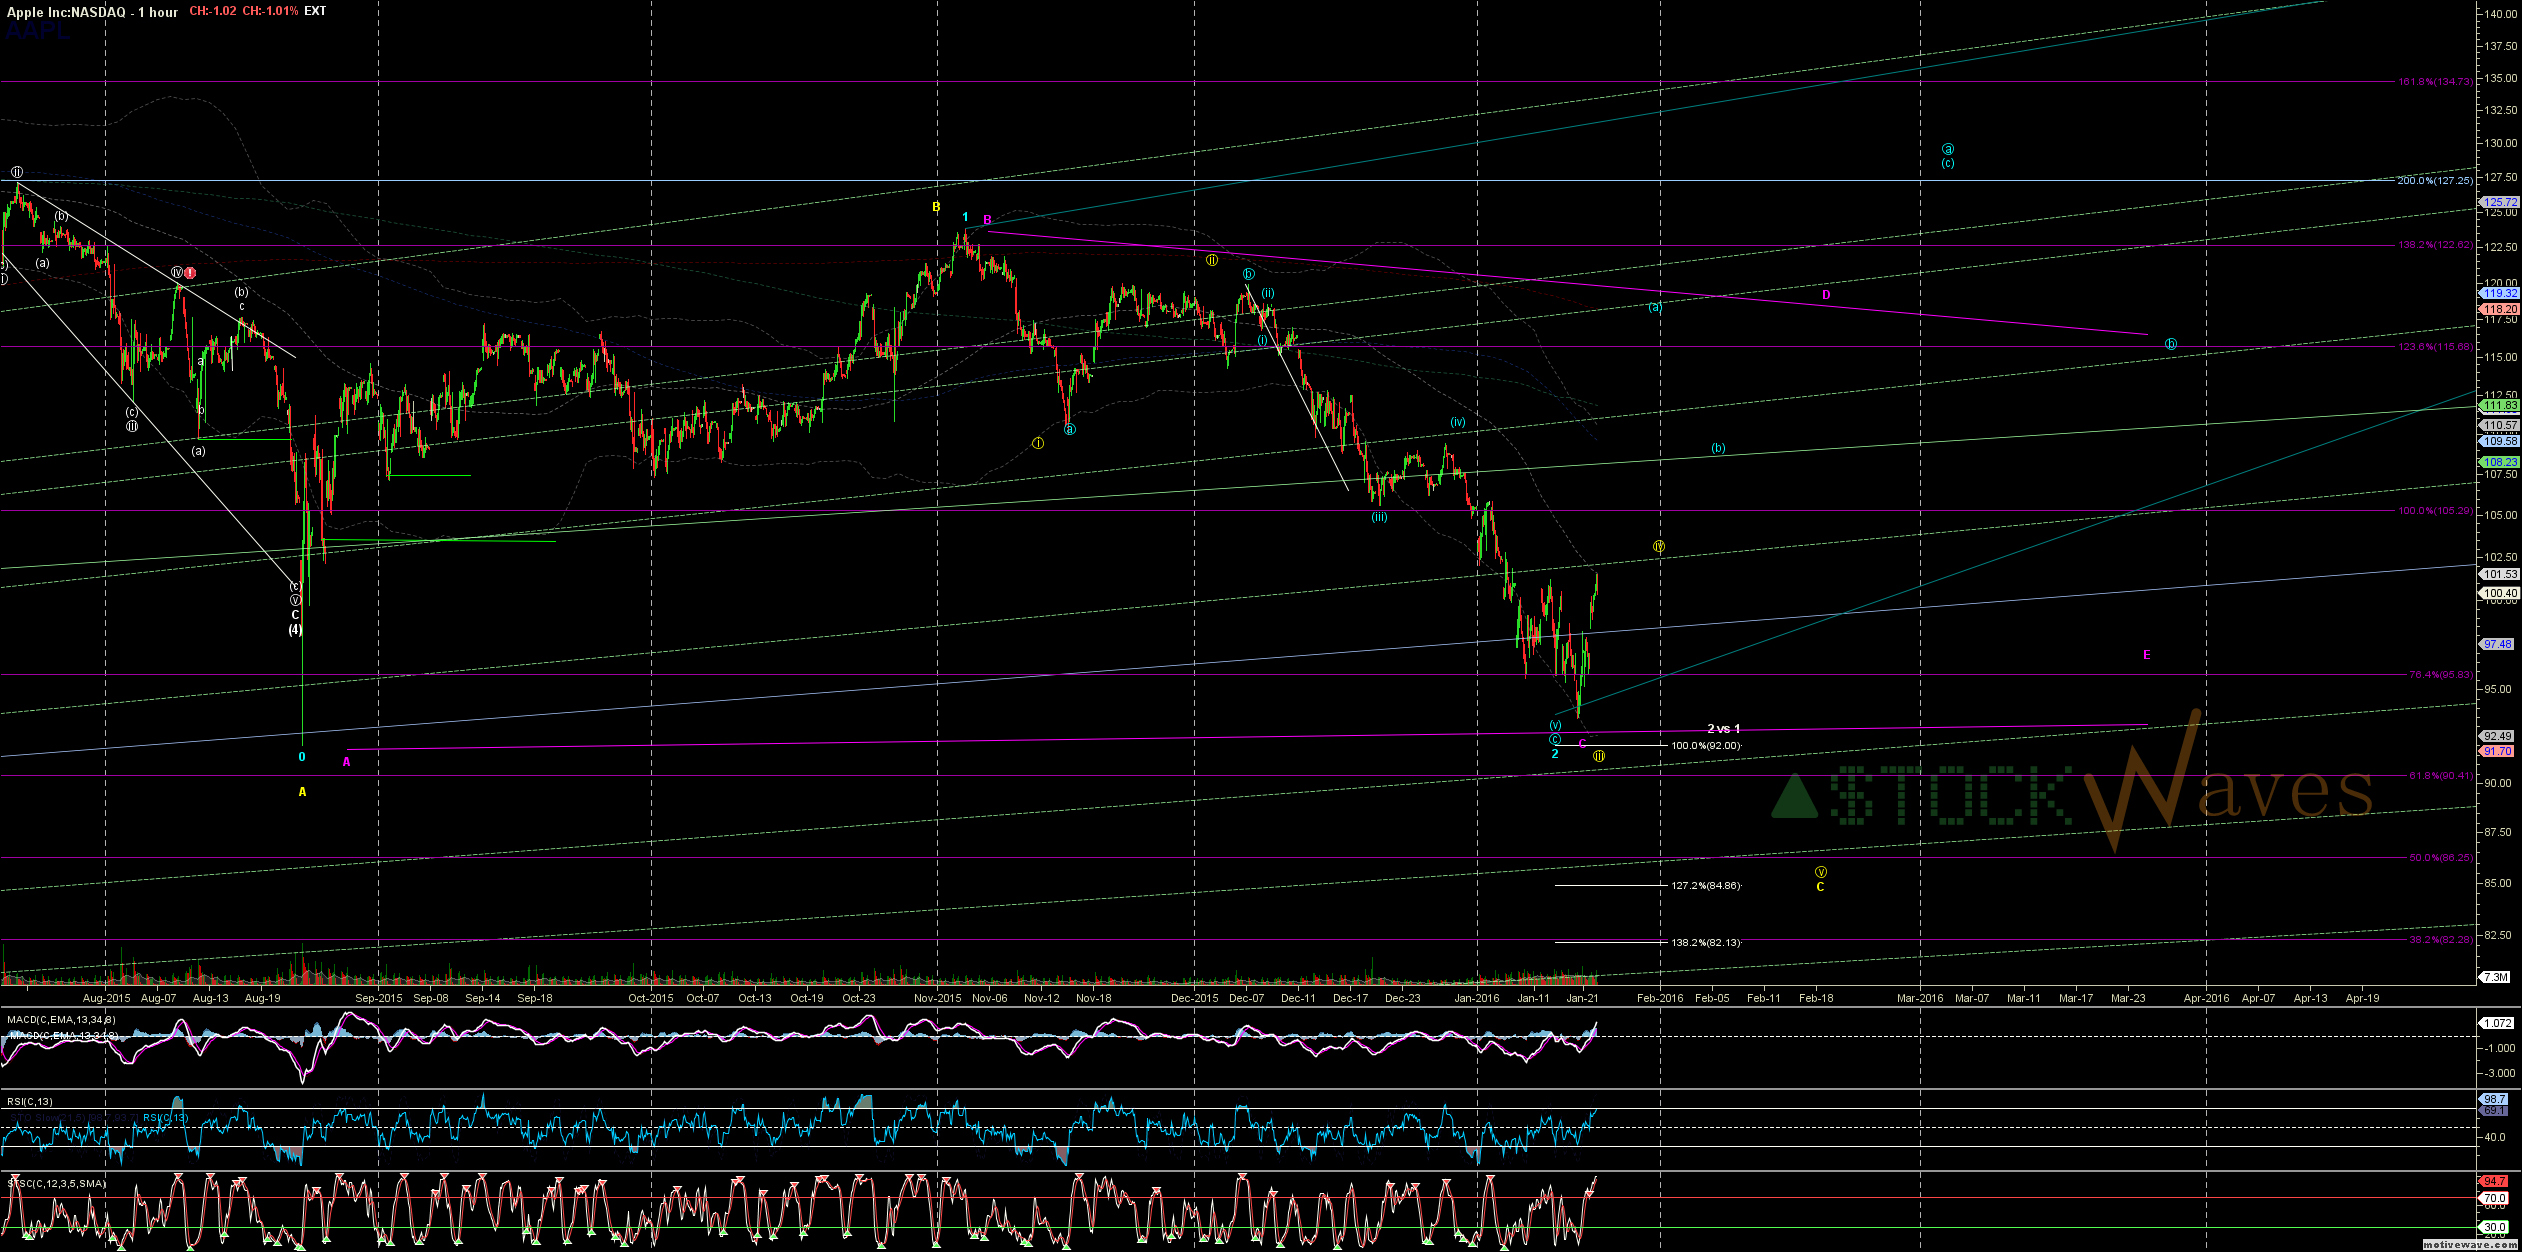Image resolution: width=2522 pixels, height=1252 pixels.
Task: Click the red alert icon near wave iv
Action: 190,273
